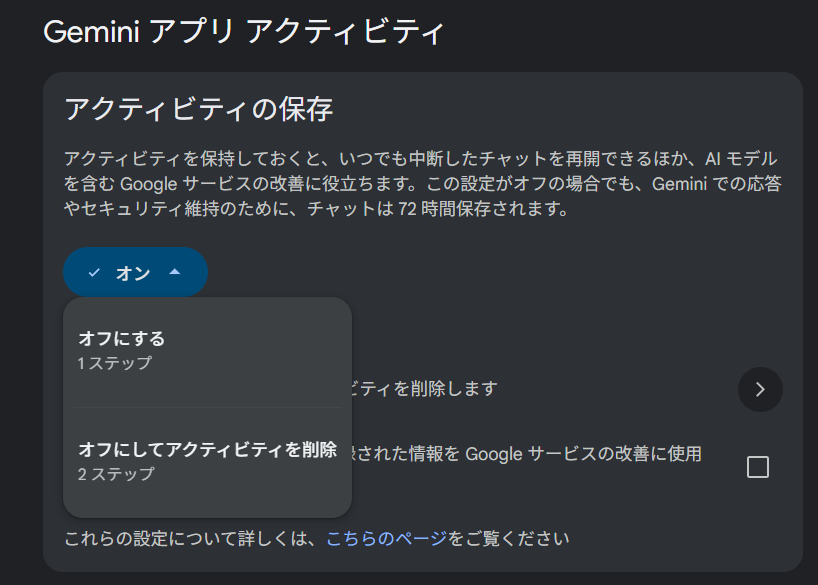Screen dimensions: 818x585
Task: Click the アクティビティの保存 section heading
Action: click(198, 109)
